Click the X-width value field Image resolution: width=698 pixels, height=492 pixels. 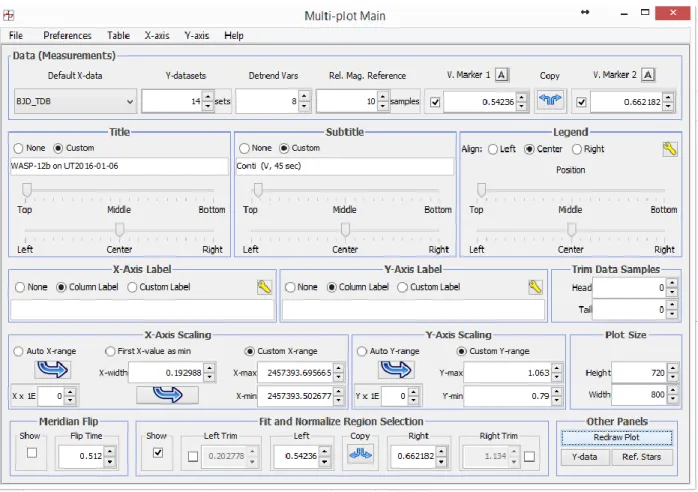[x=166, y=372]
